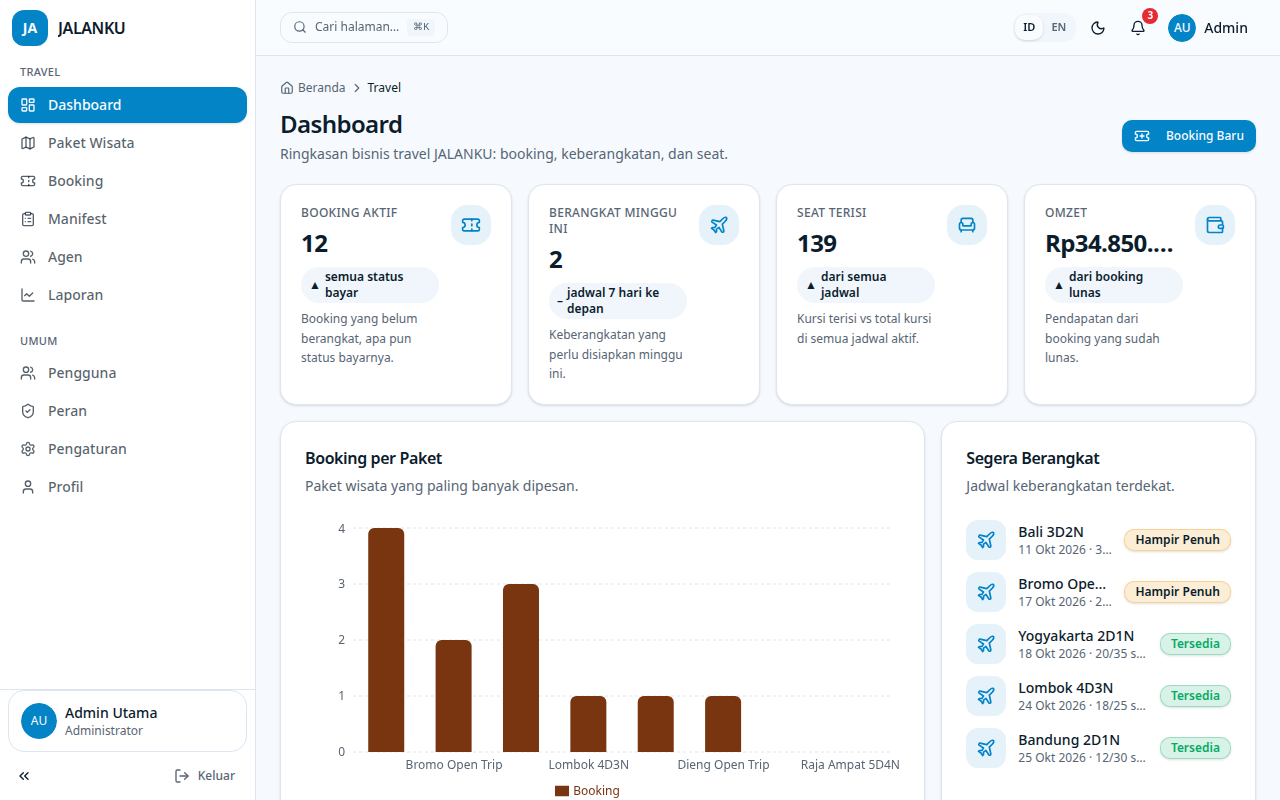Click plane icon beside Bali 3D2N
Viewport: 1280px width, 800px height.
coord(986,540)
